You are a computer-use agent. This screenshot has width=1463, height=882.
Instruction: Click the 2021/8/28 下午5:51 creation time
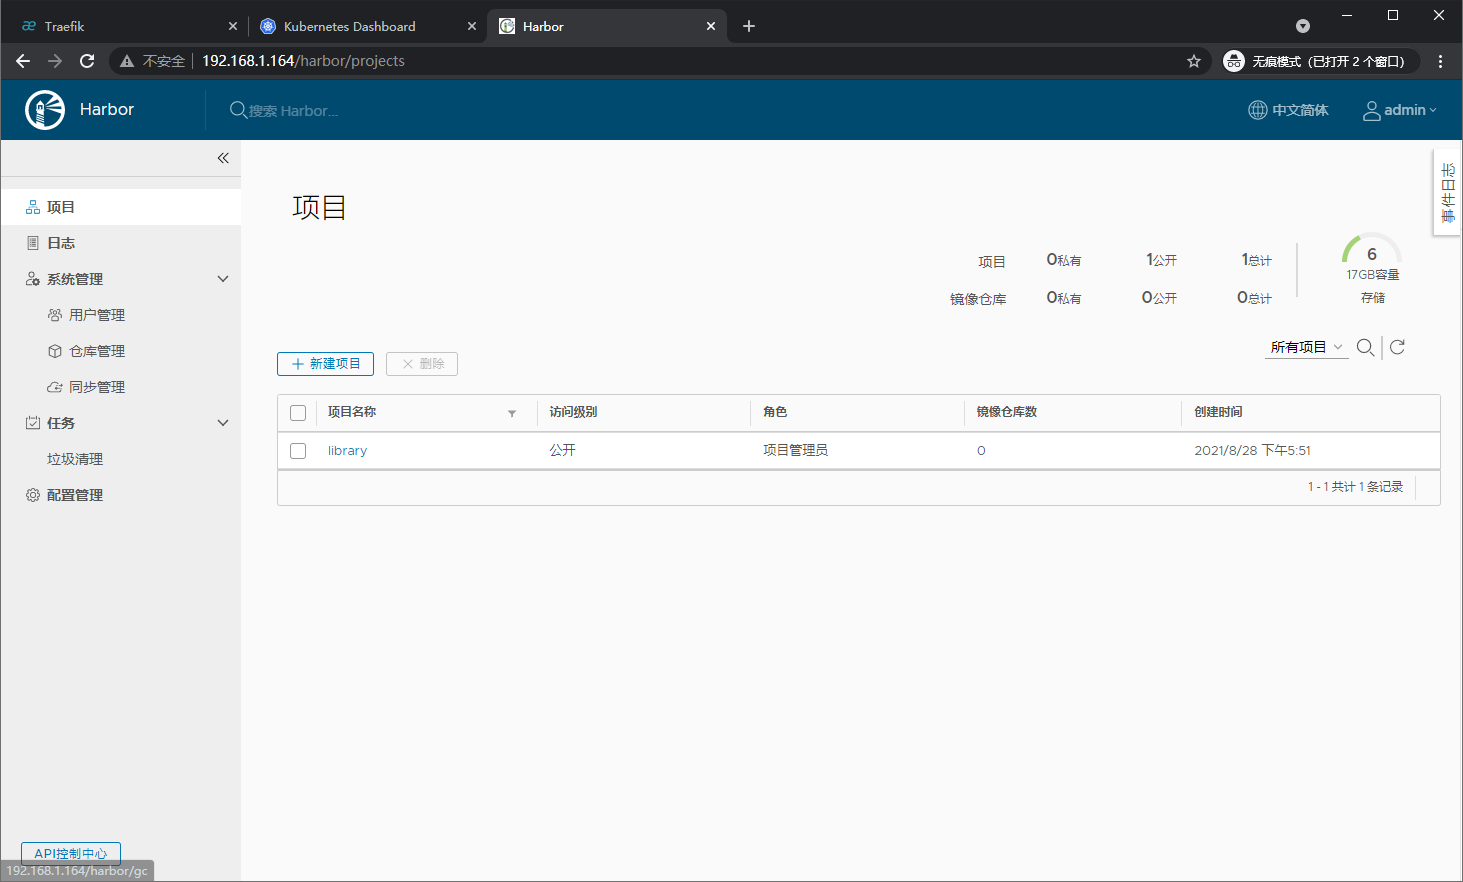[1252, 451]
